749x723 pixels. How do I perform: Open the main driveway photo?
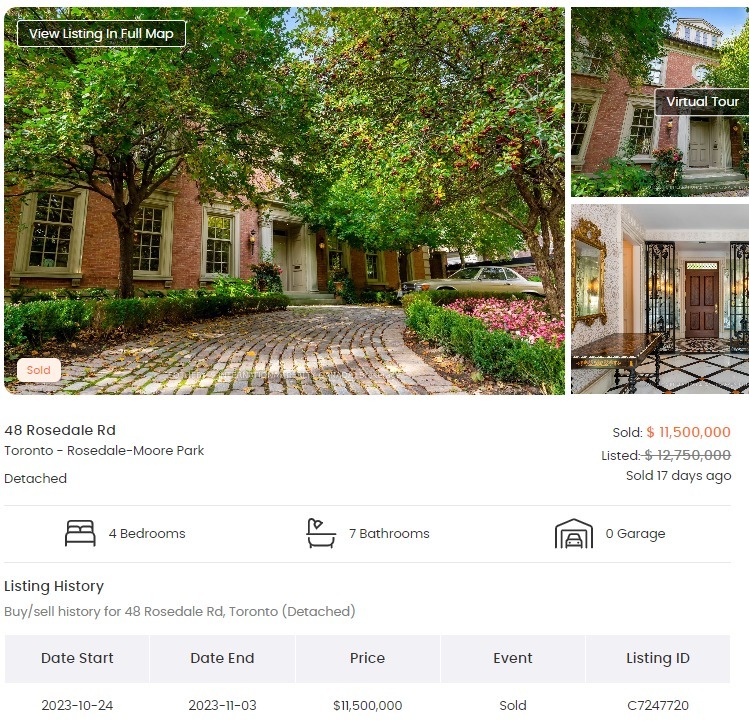pyautogui.click(x=284, y=201)
